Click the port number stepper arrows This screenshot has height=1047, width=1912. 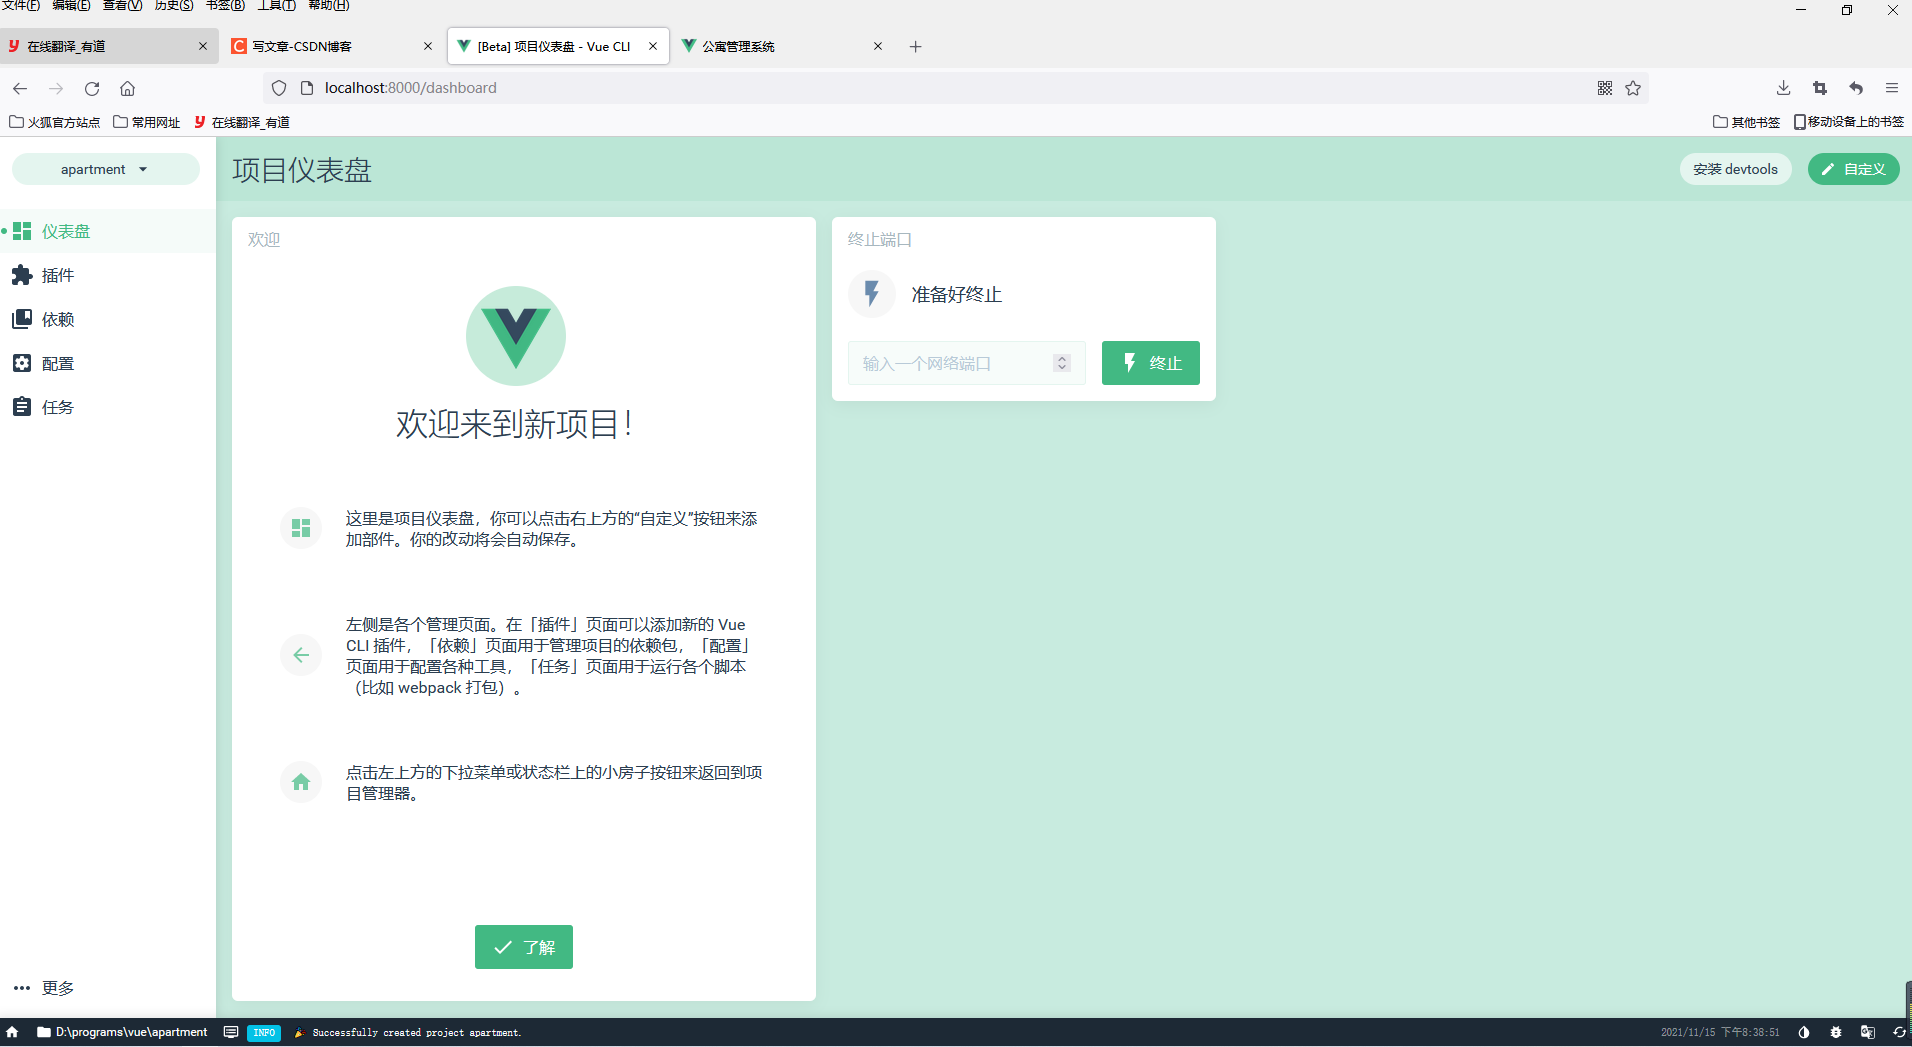(1062, 363)
